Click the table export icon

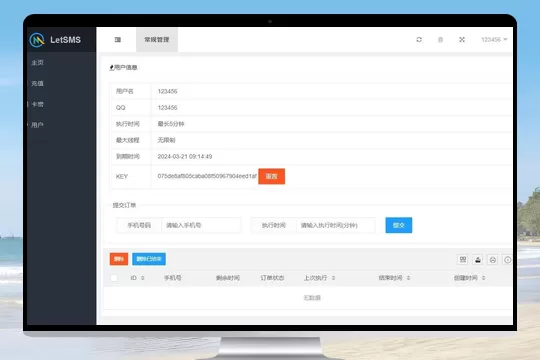pyautogui.click(x=478, y=259)
